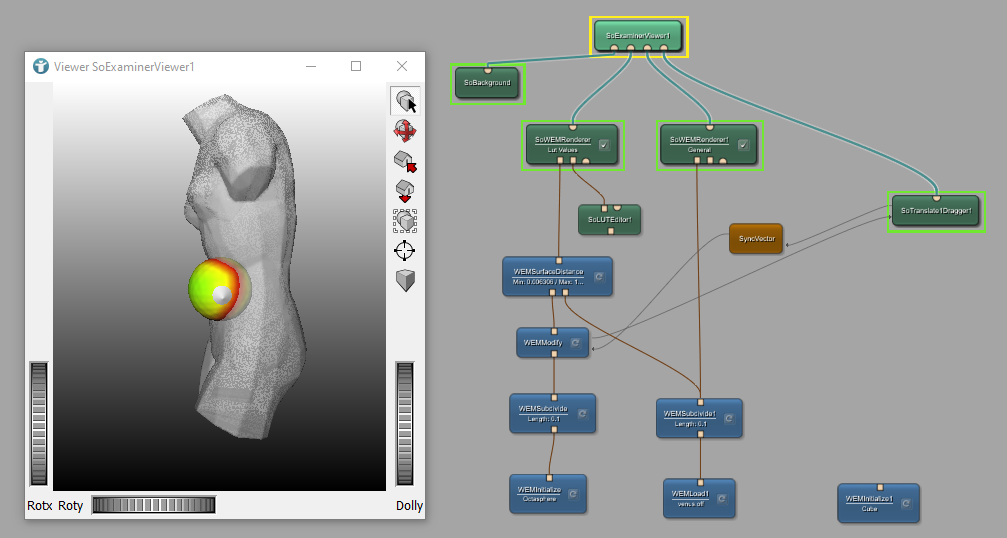Screen dimensions: 1007x538
Task: Activate the seek crosshair tool
Action: click(x=404, y=250)
